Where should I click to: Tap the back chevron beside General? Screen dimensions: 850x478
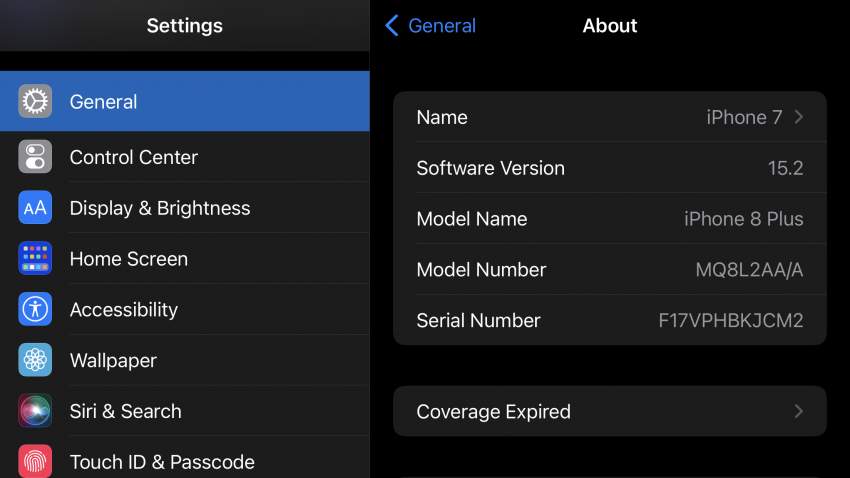(x=392, y=26)
